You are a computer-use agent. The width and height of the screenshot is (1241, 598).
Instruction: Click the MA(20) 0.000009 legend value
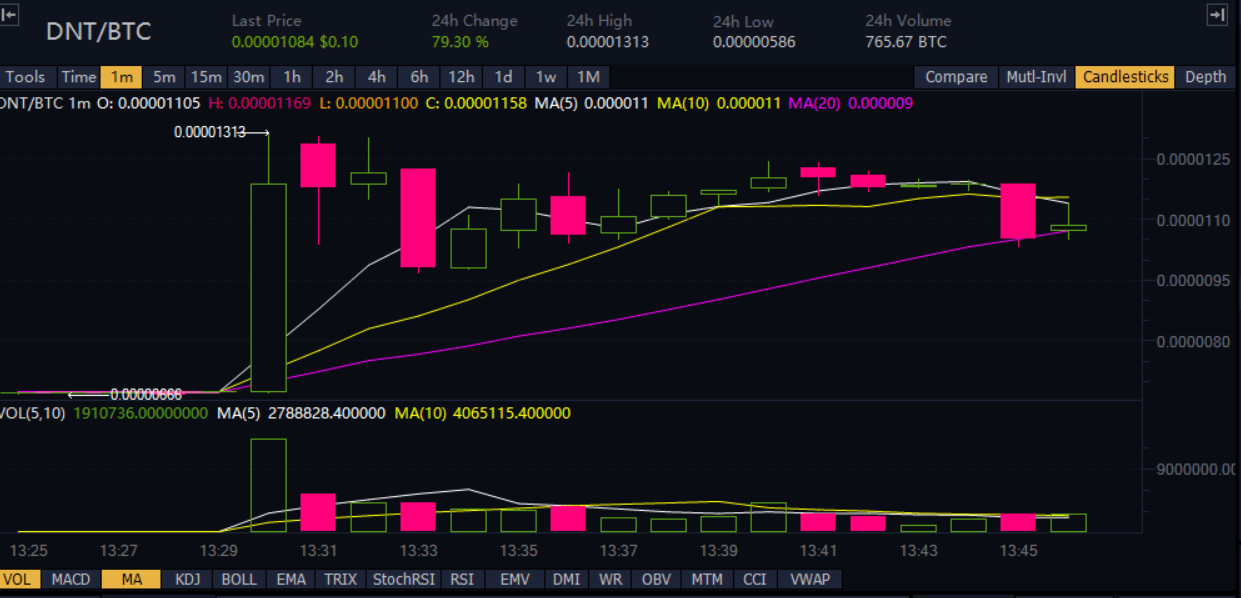[x=851, y=102]
